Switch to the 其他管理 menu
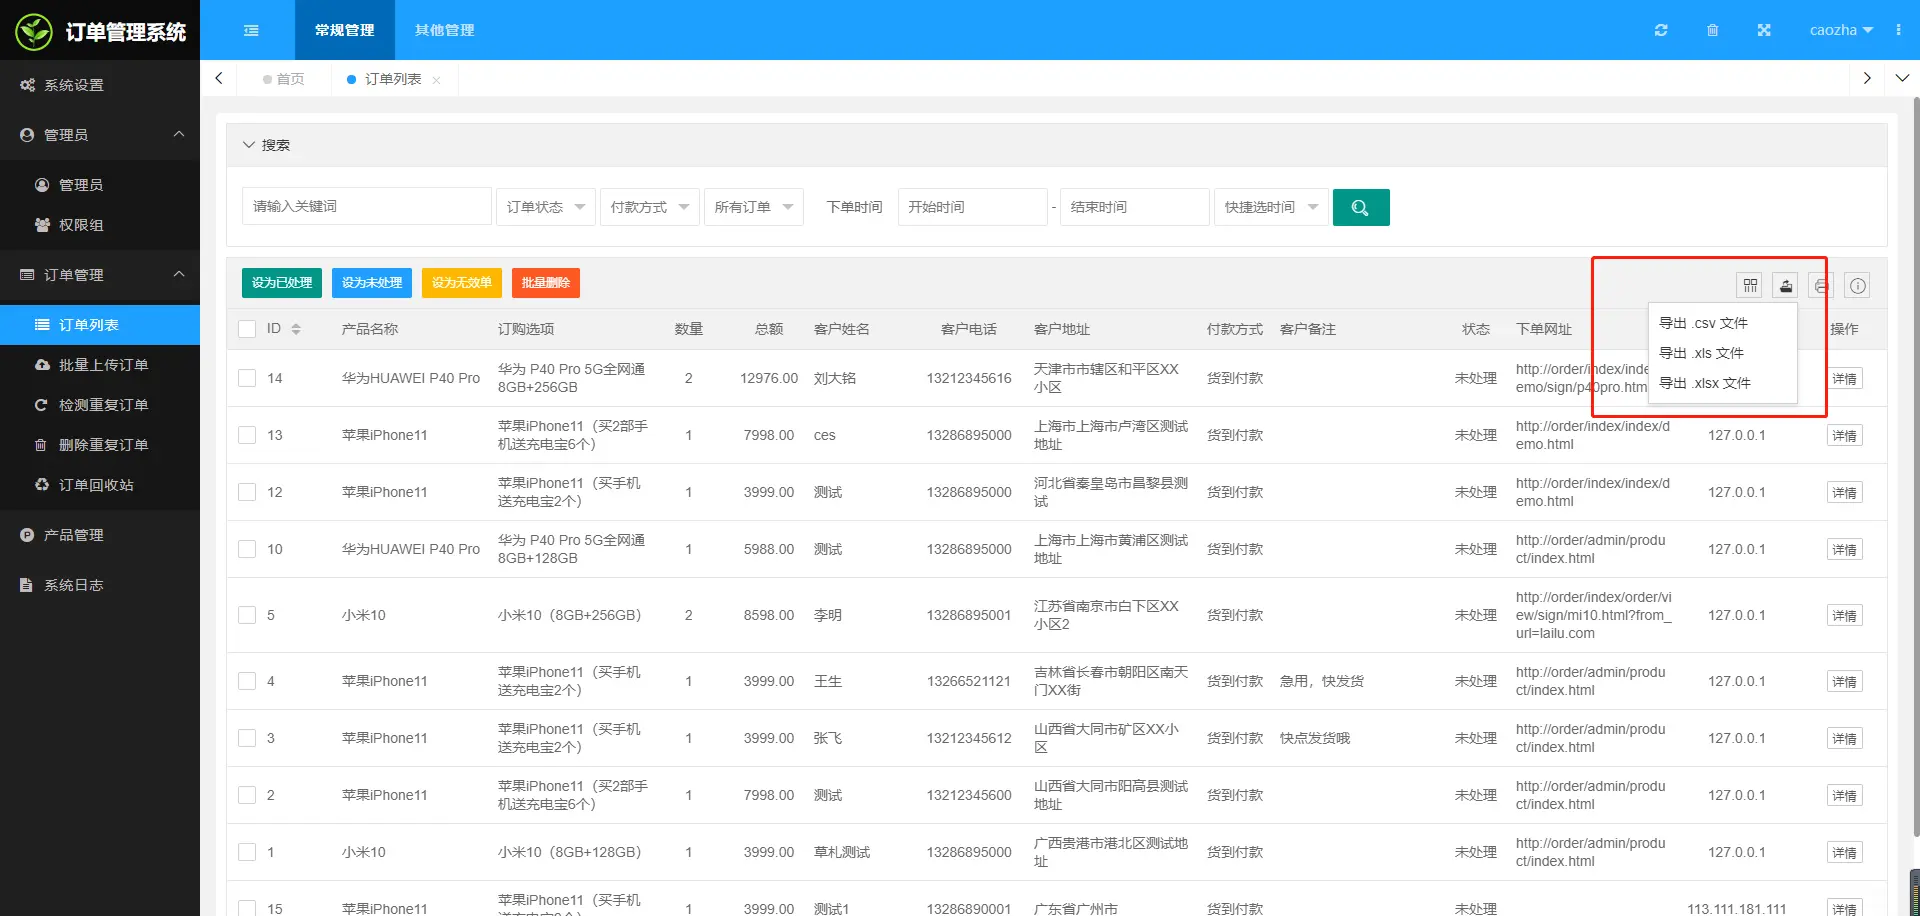 [x=443, y=30]
